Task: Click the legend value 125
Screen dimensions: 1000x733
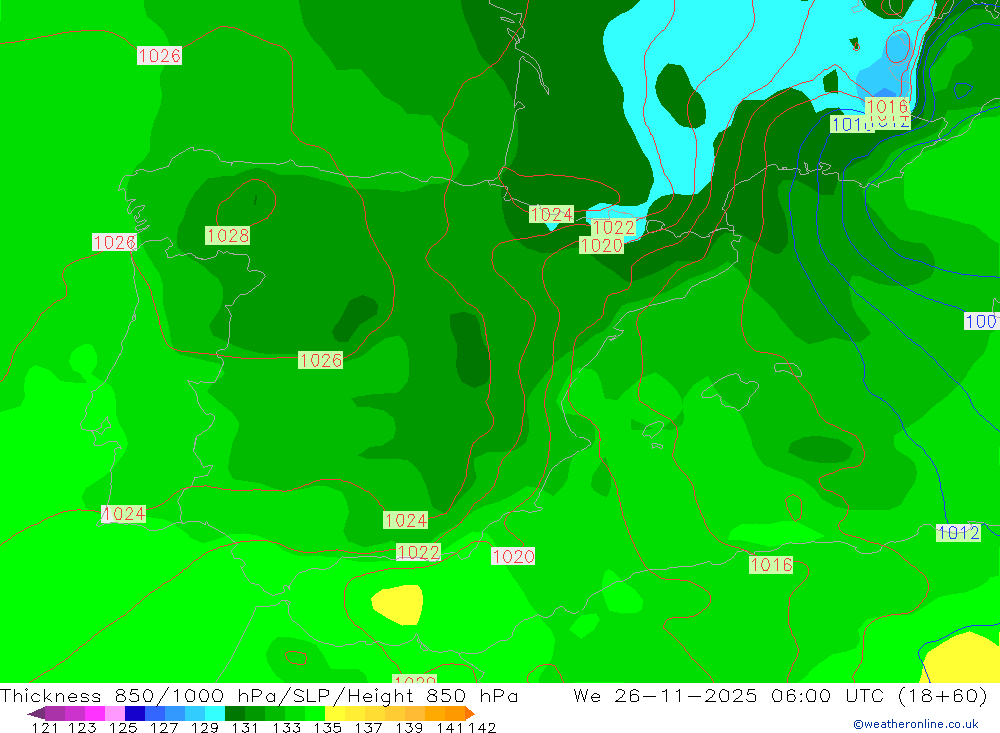Action: click(x=123, y=727)
